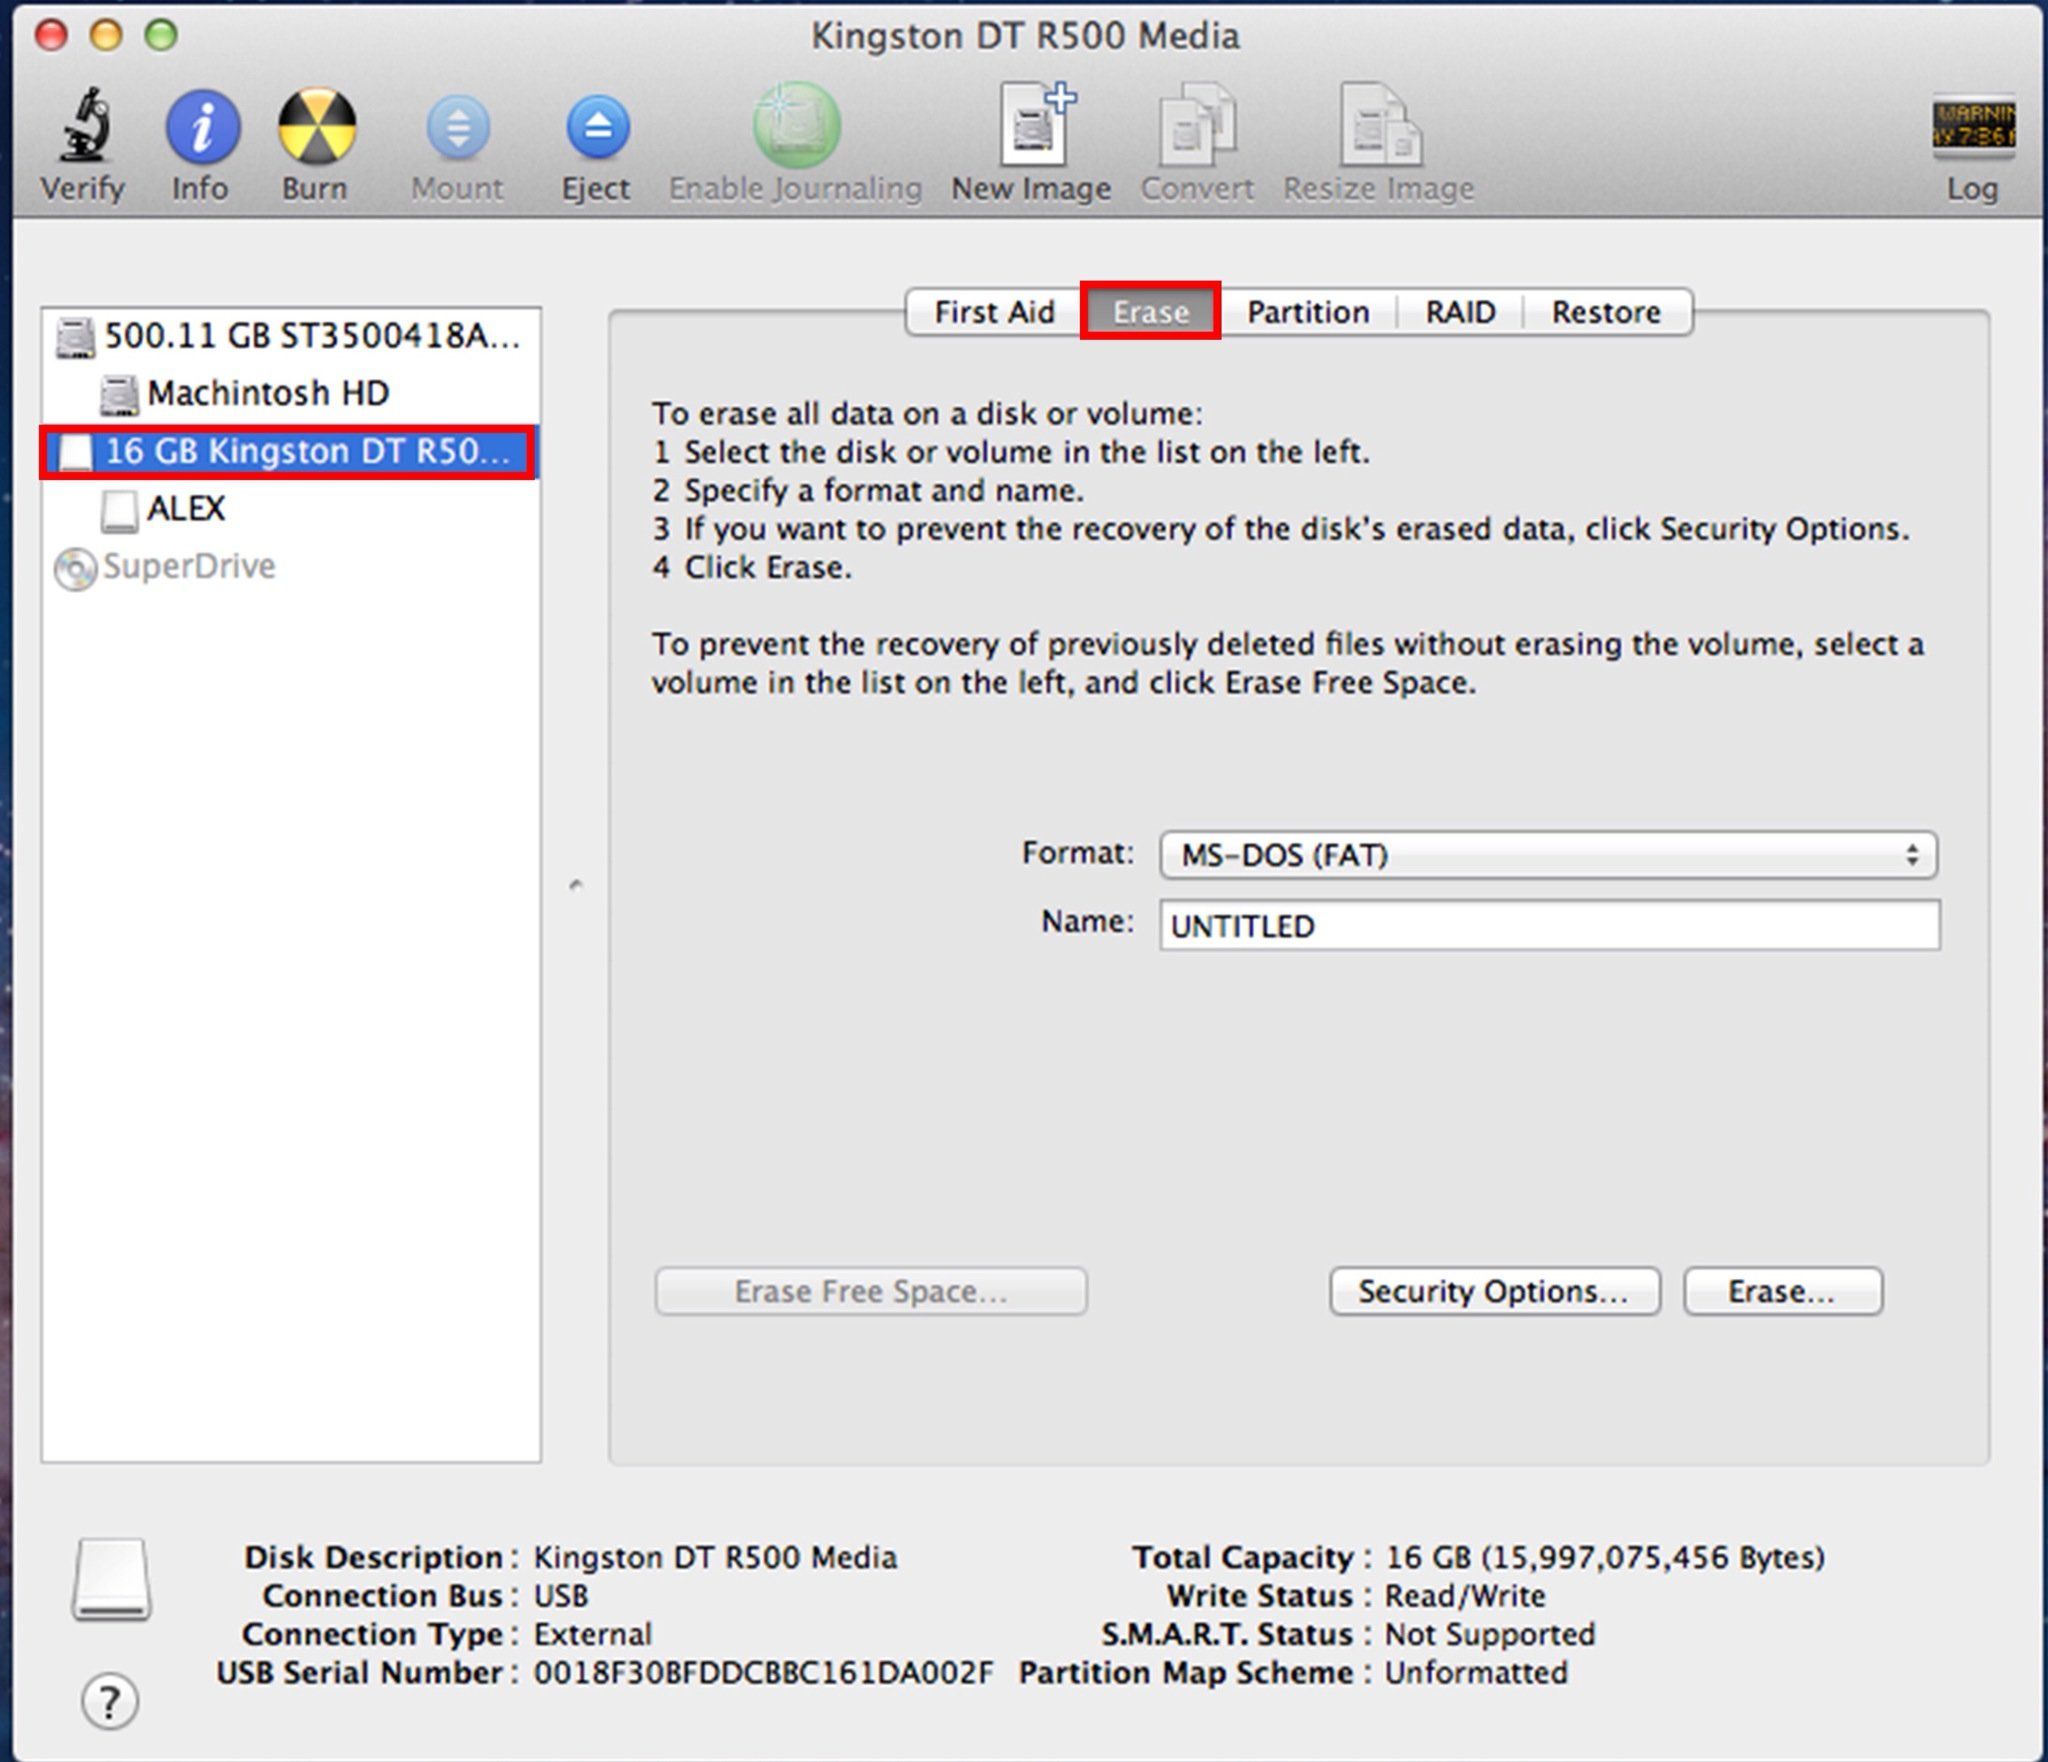Select 16 GB Kingston DT R50 disk
This screenshot has width=2048, height=1762.
point(289,452)
